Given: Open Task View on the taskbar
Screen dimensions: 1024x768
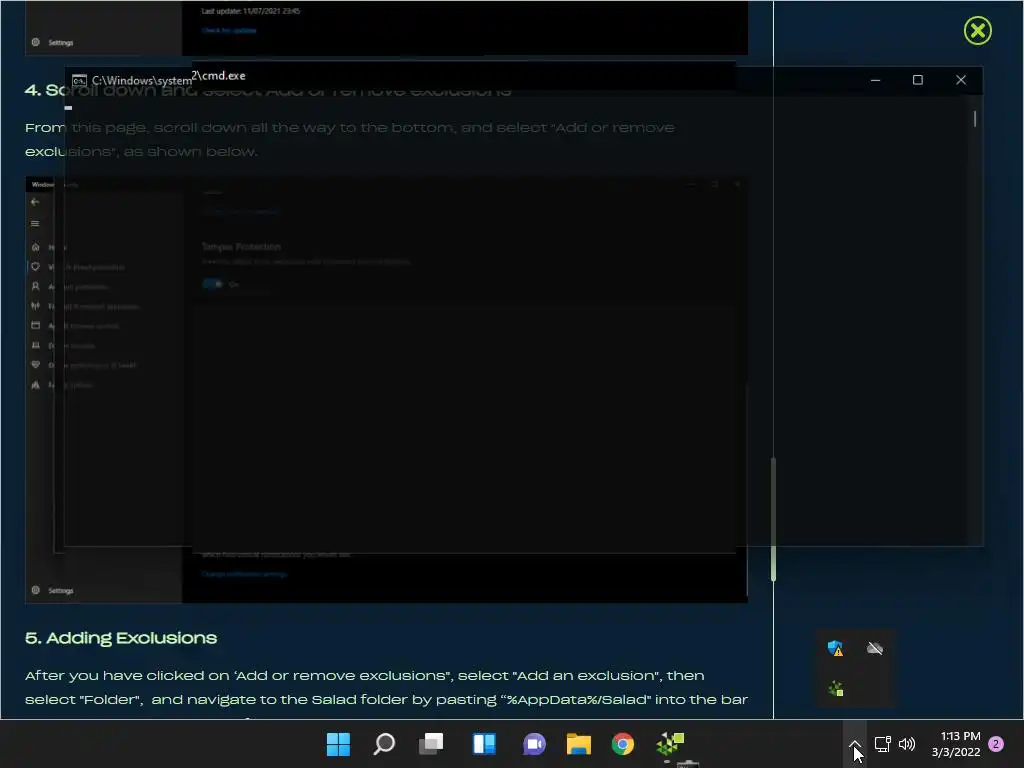Looking at the screenshot, I should pos(431,744).
